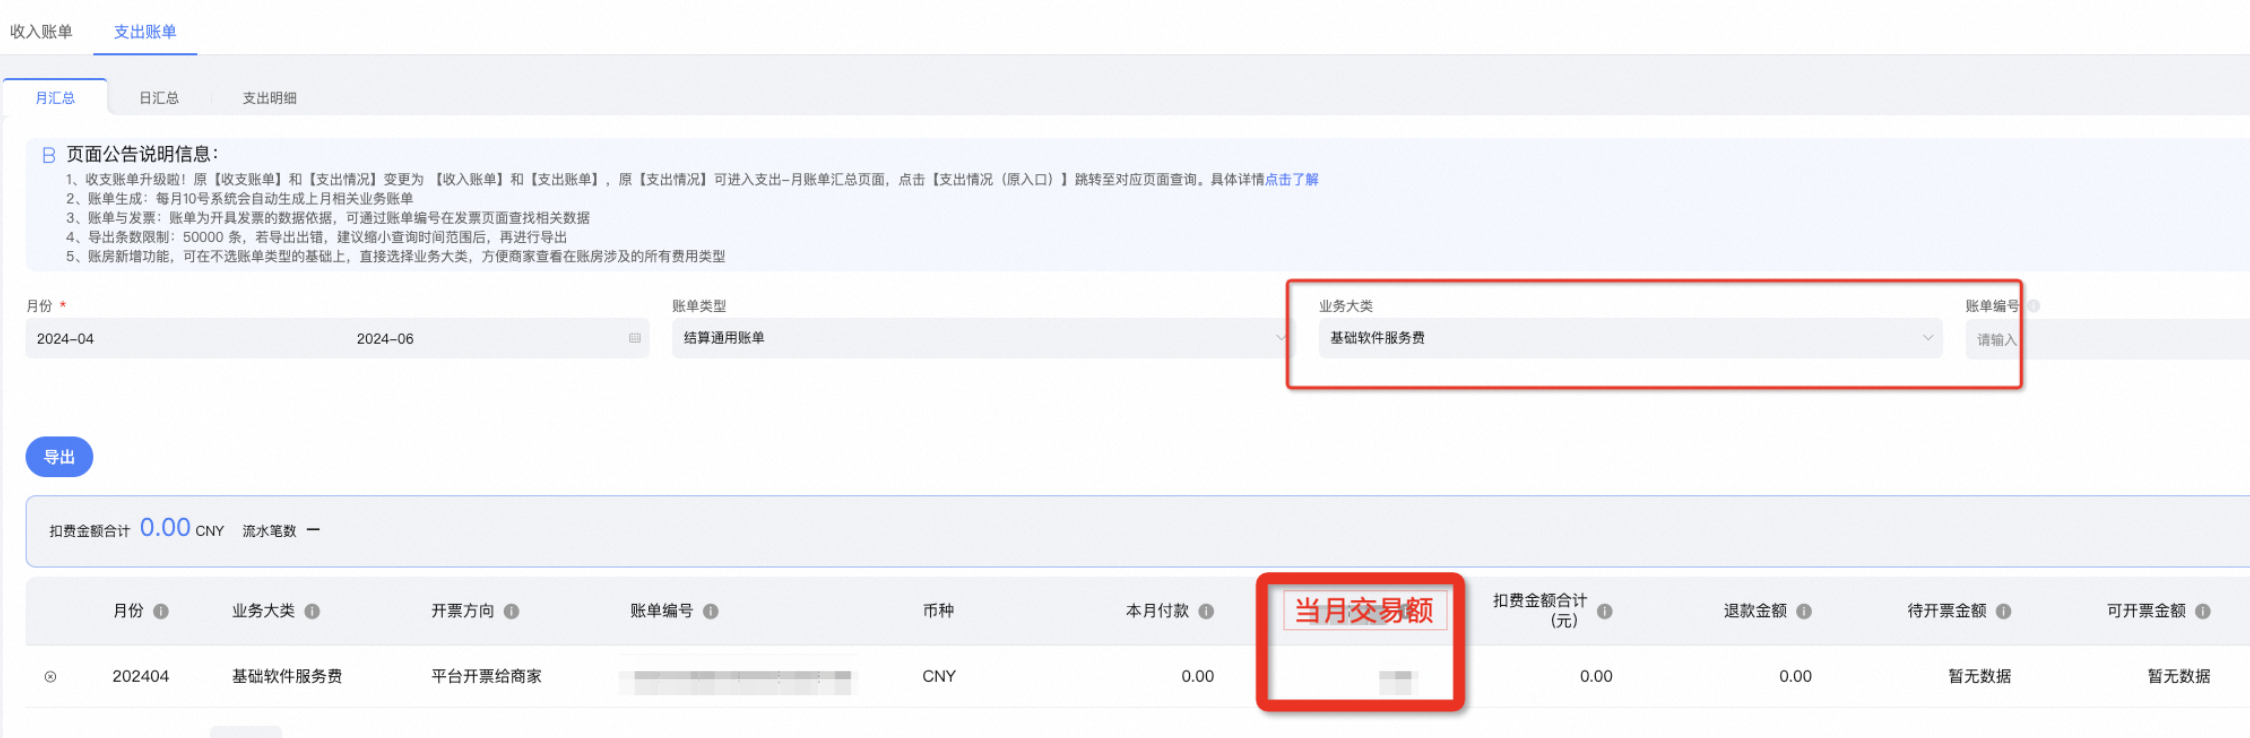Click the blue 导出 button
Viewport: 2250px width, 738px height.
(x=59, y=457)
